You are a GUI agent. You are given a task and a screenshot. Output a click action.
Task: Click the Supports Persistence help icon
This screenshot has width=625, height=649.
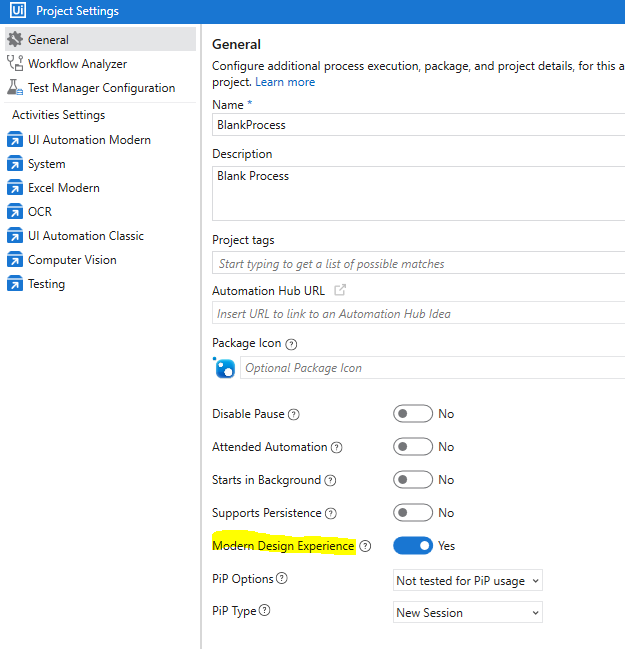click(331, 514)
